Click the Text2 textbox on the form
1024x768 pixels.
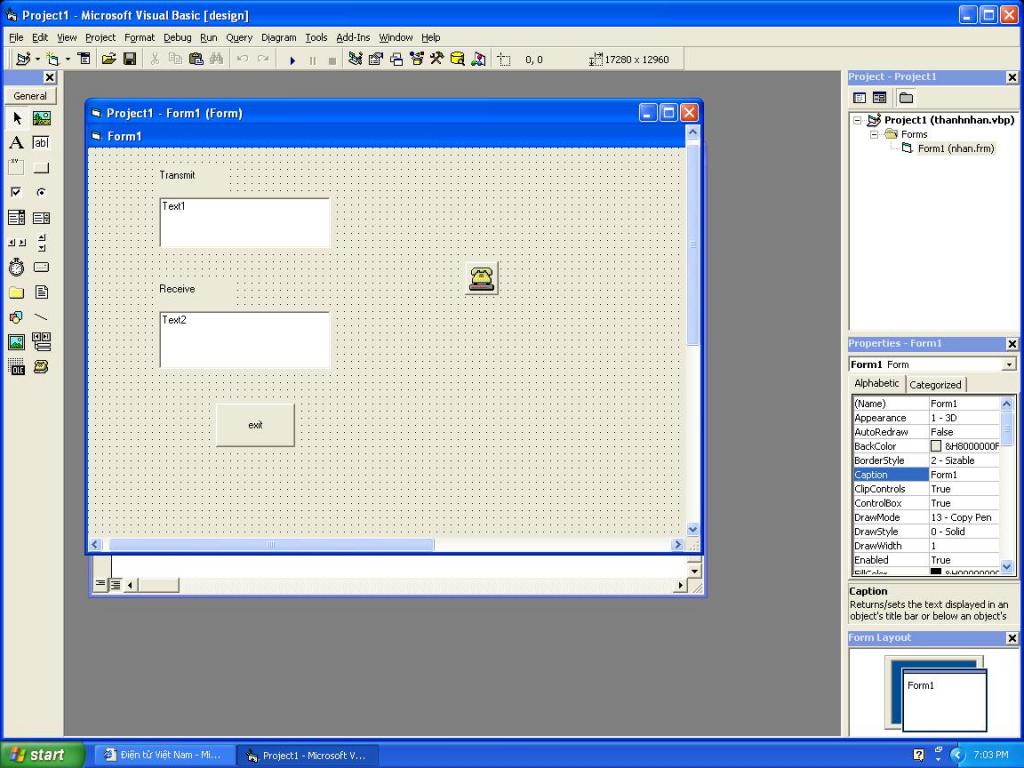click(245, 340)
